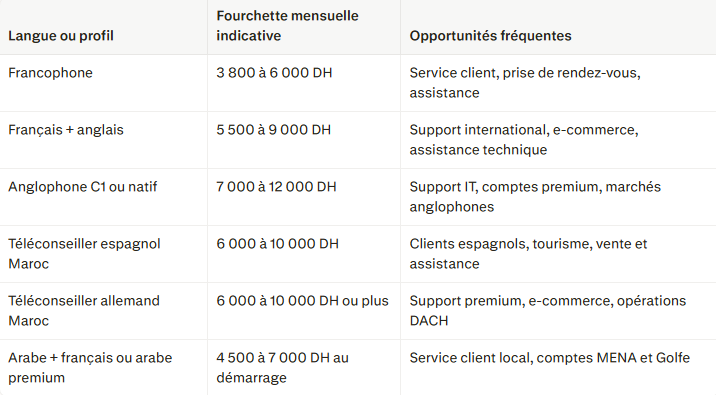Click the '3 800 à 6 000 DH' cell
This screenshot has height=395, width=716.
[274, 73]
